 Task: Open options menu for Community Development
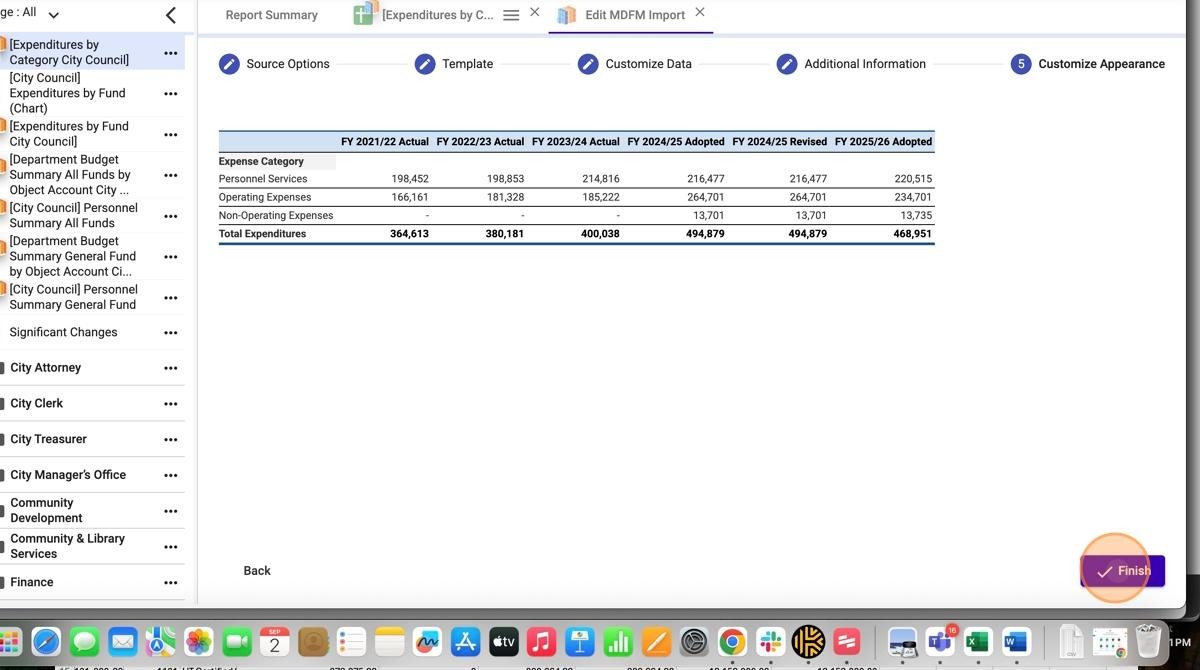point(171,511)
